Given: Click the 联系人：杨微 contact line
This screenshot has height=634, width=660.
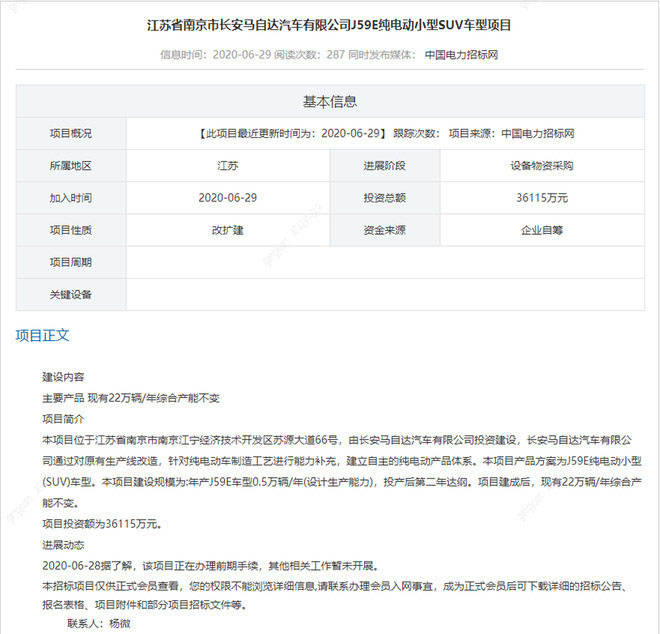Looking at the screenshot, I should point(98,623).
